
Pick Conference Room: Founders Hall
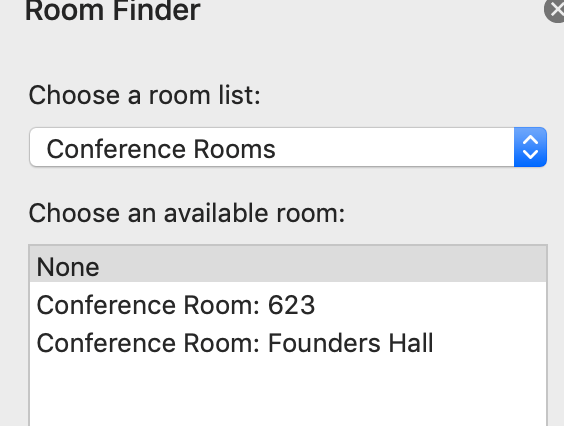tap(288, 343)
